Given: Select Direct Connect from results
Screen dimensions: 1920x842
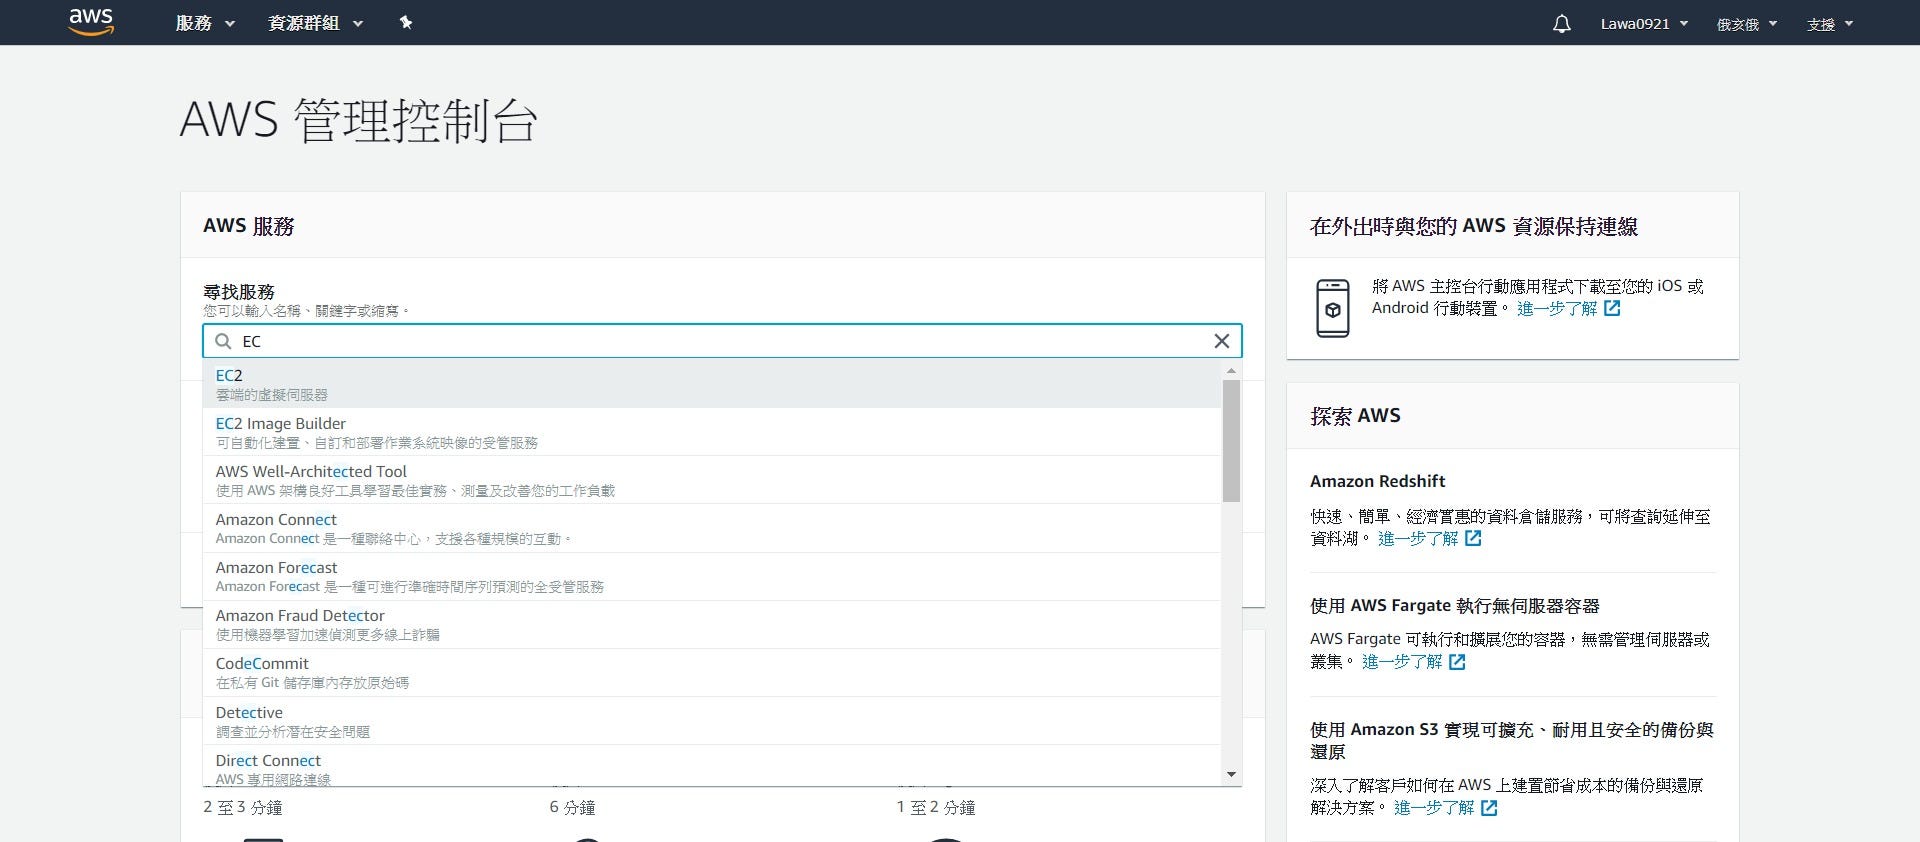Looking at the screenshot, I should [x=711, y=766].
